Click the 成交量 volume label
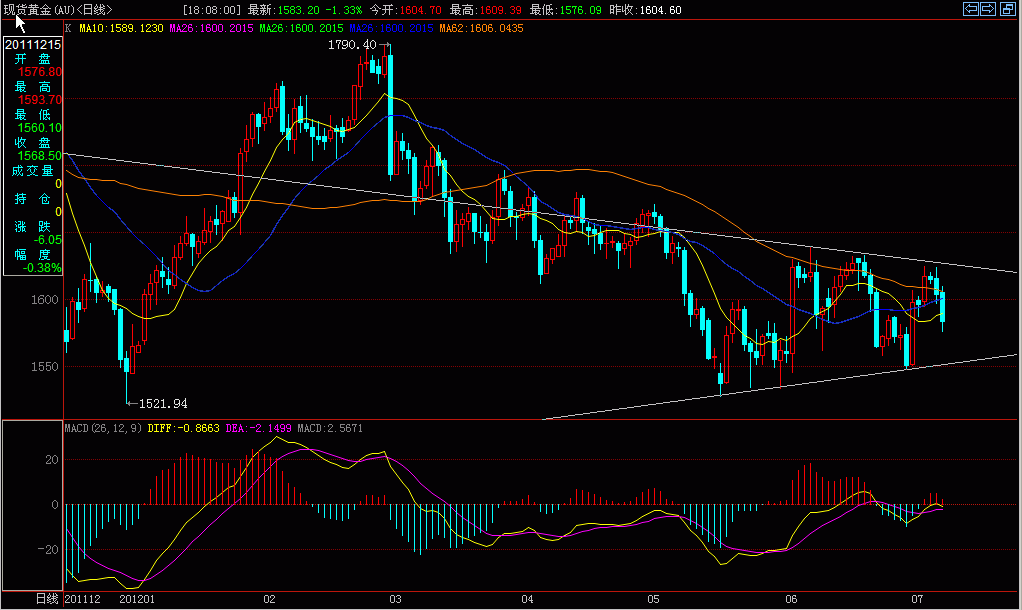1022x610 pixels. pyautogui.click(x=33, y=171)
